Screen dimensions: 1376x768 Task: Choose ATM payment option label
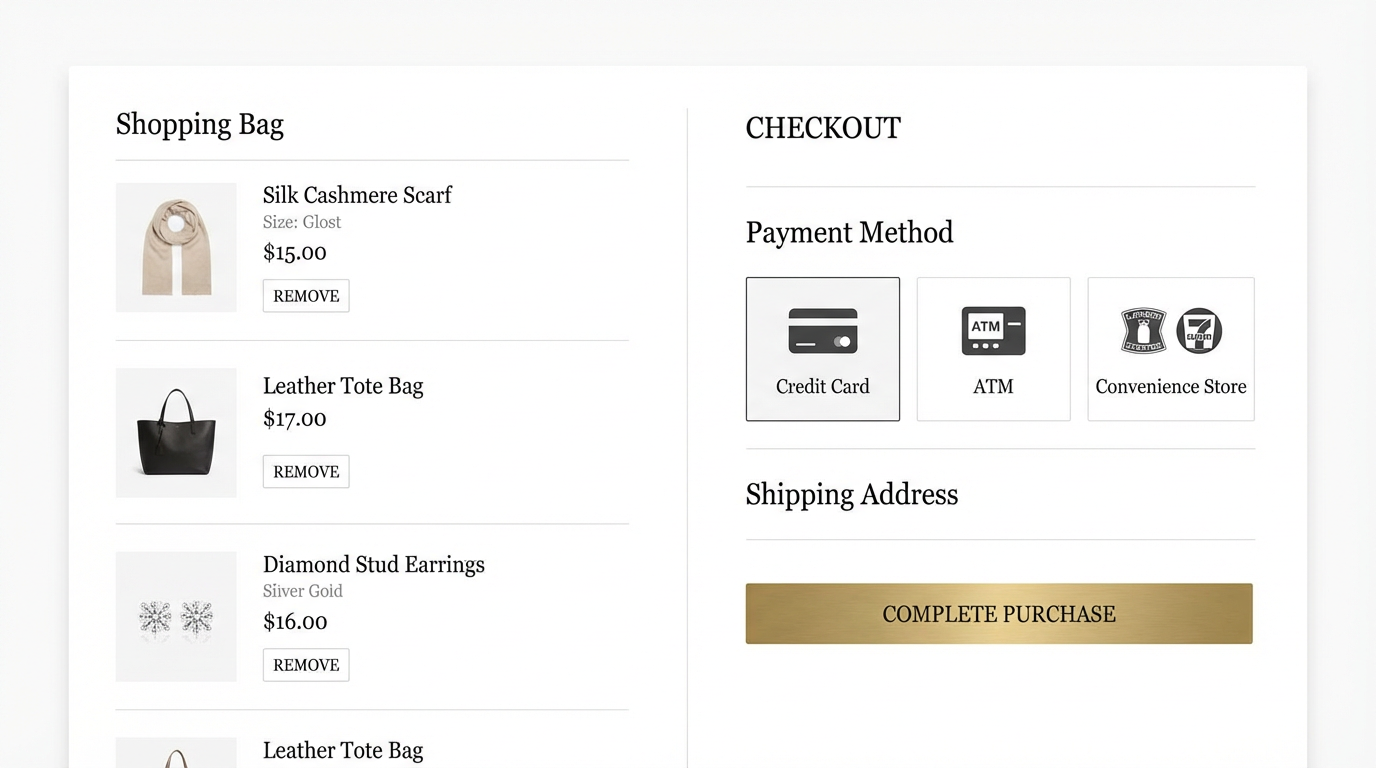pyautogui.click(x=993, y=386)
